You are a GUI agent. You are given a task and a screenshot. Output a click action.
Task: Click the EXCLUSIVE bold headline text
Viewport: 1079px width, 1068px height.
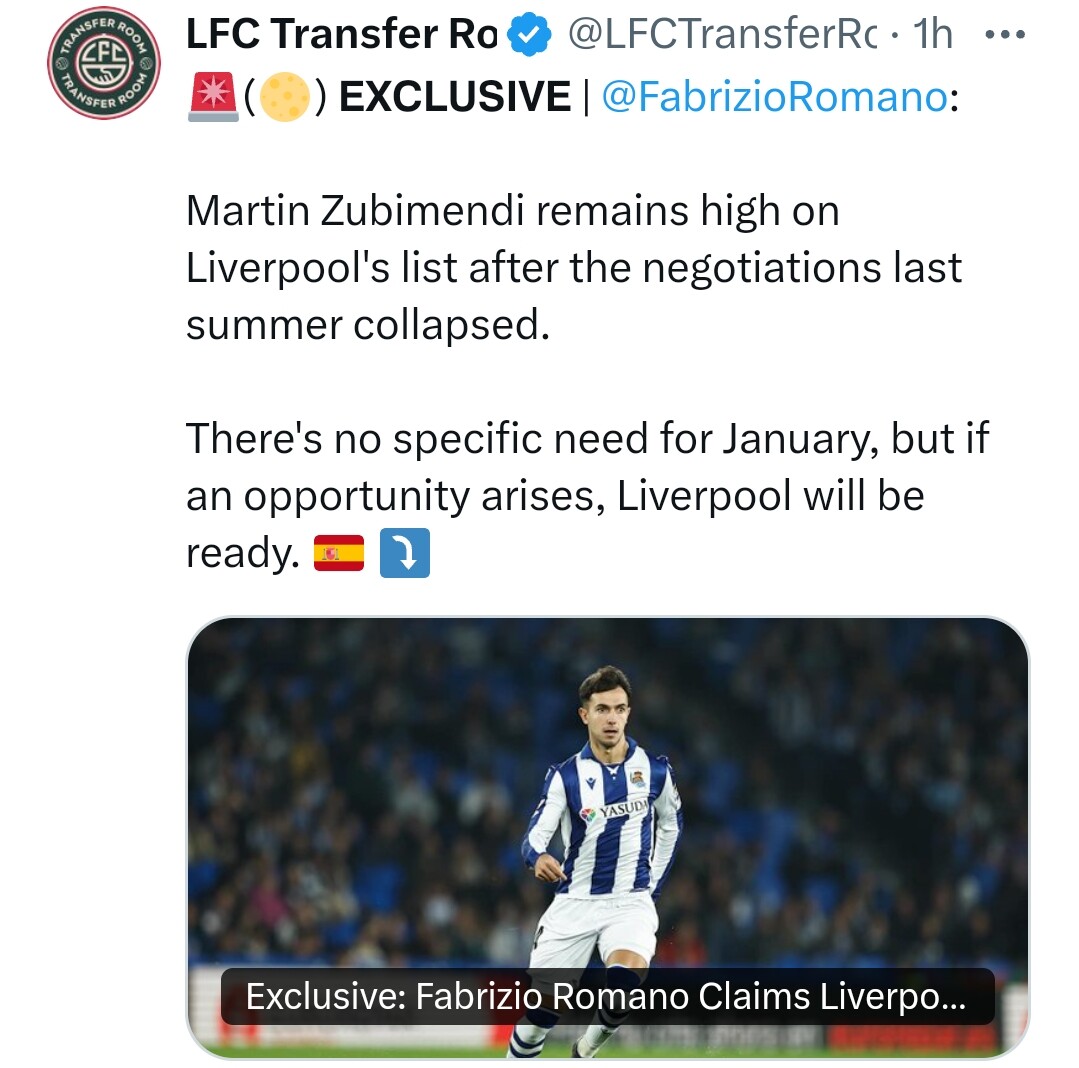[455, 96]
